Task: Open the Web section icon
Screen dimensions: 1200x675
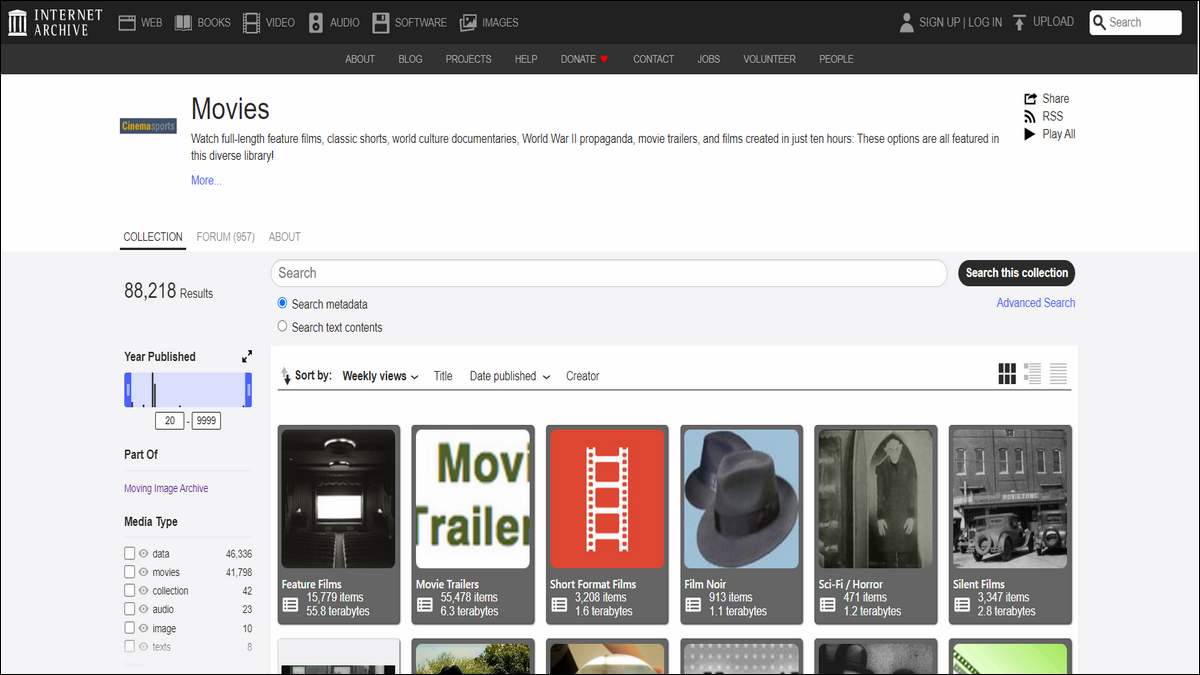Action: tap(127, 22)
